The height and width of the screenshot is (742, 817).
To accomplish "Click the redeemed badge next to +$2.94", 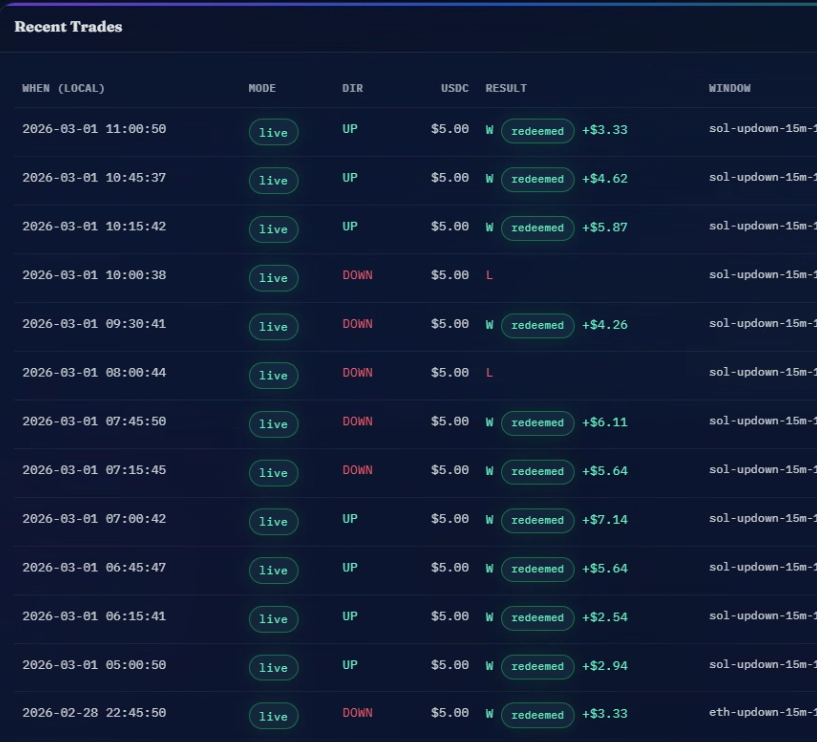I will (538, 666).
